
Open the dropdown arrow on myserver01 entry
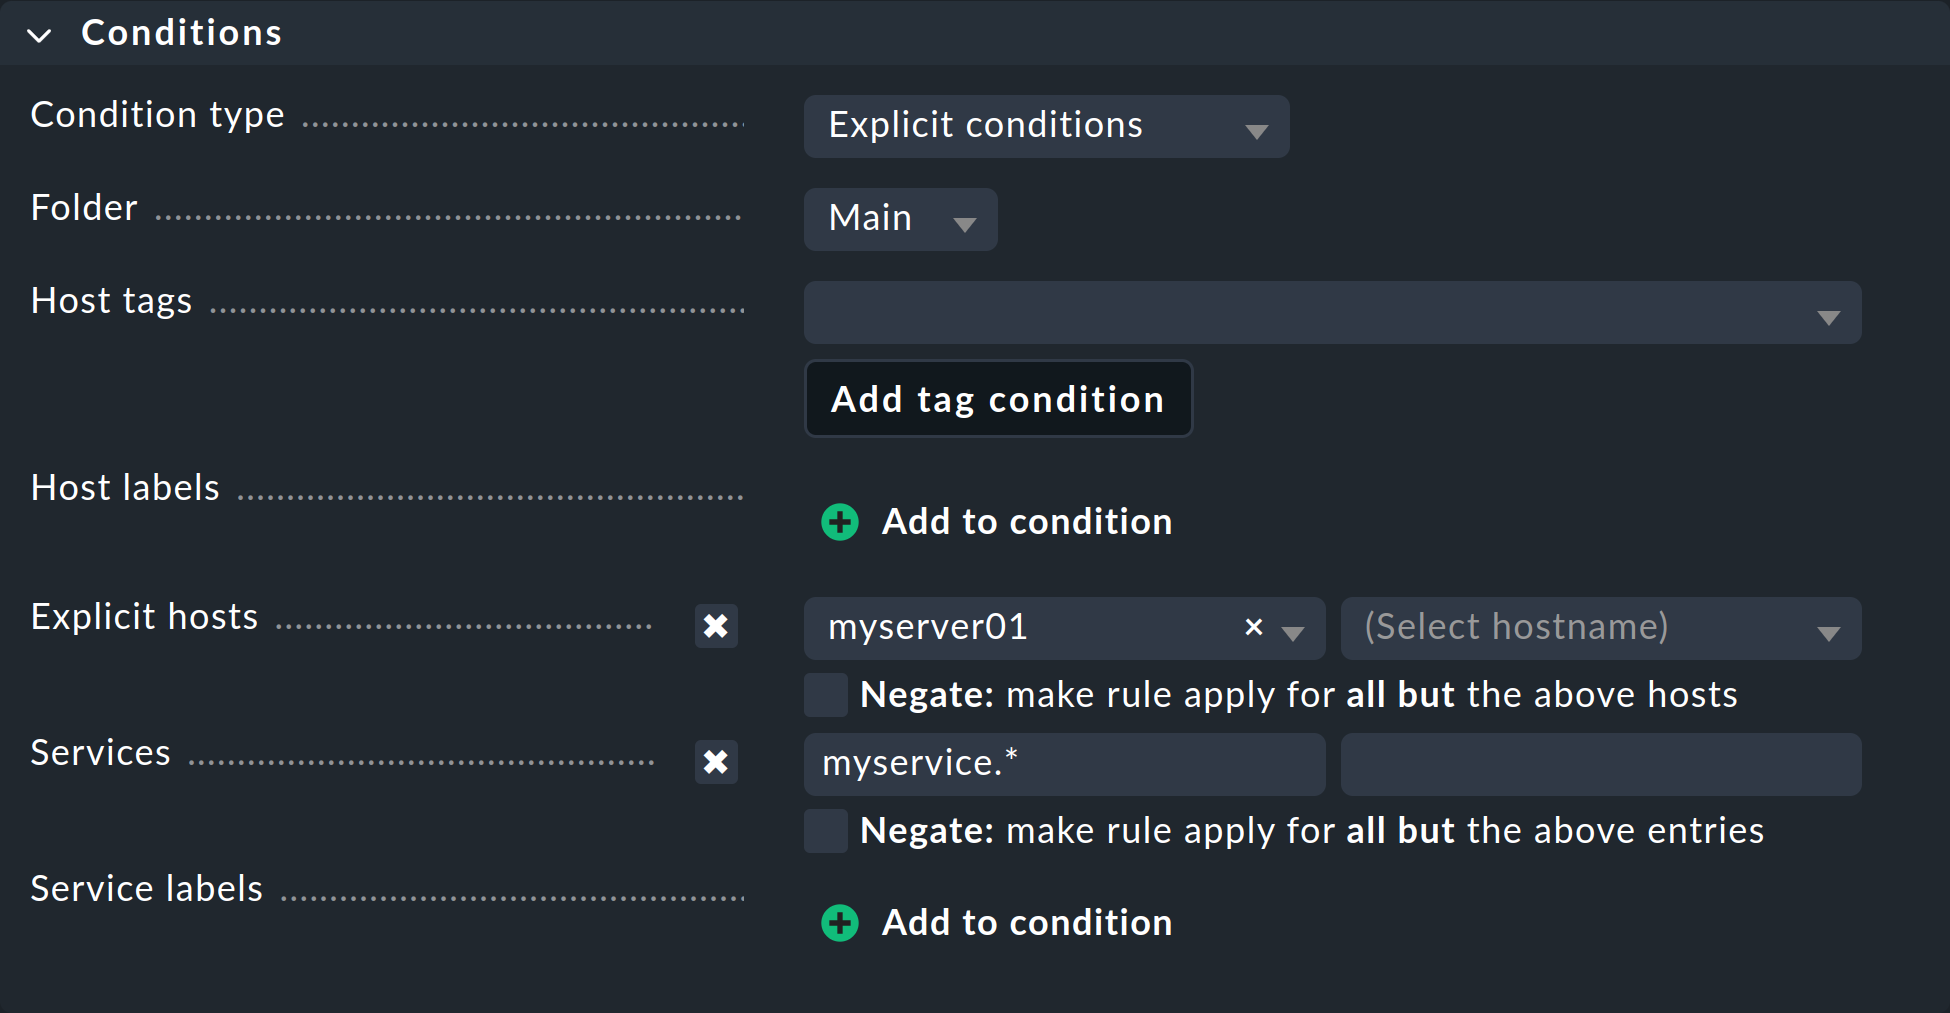point(1294,632)
